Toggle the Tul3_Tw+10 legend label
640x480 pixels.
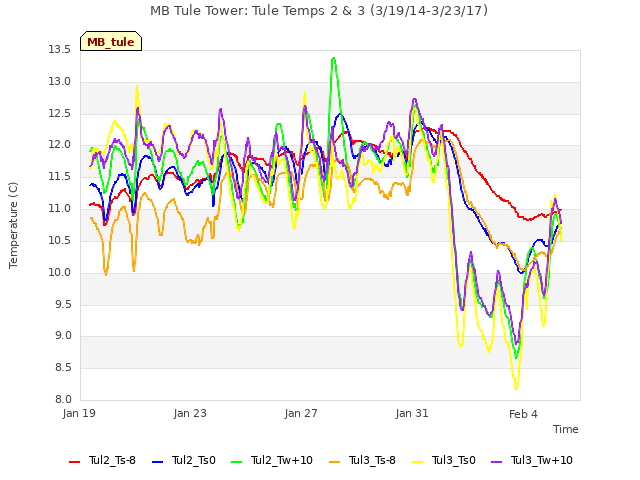point(542,461)
